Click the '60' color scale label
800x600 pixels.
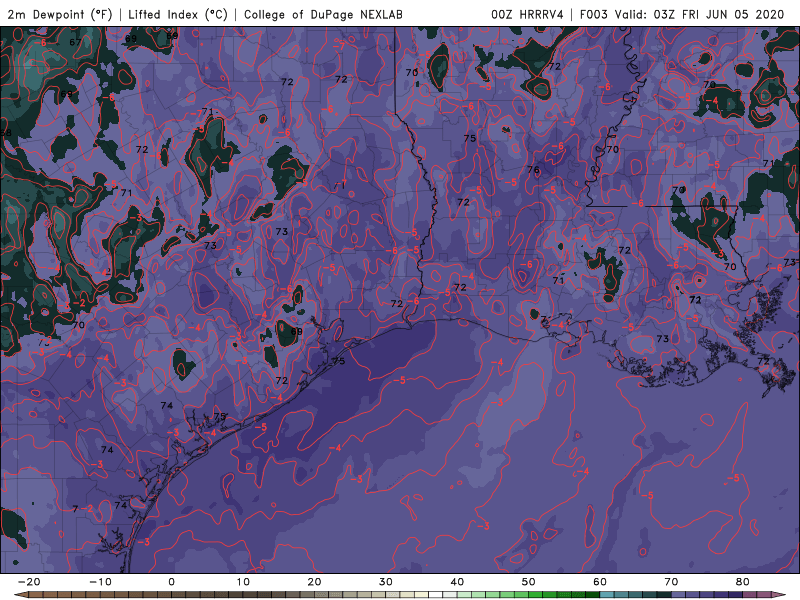(600, 582)
